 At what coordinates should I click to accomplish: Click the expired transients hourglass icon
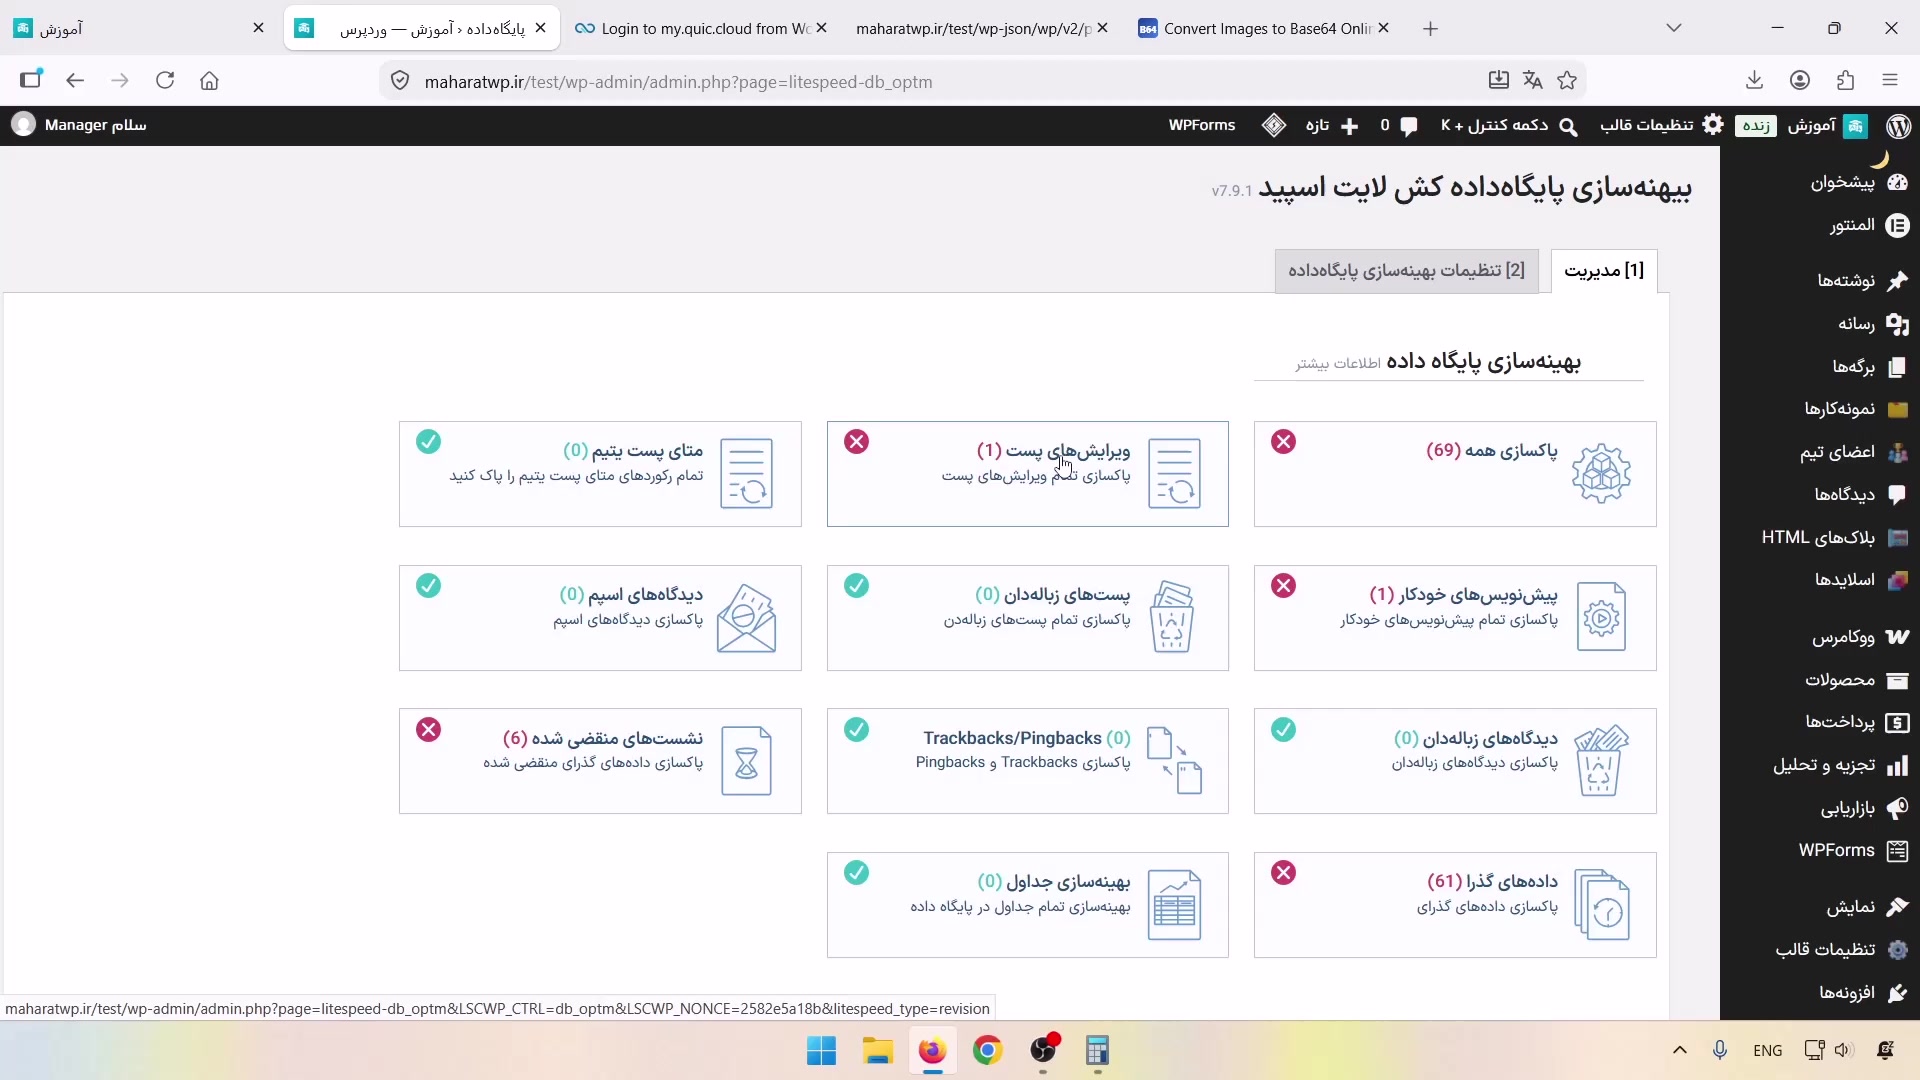click(746, 761)
